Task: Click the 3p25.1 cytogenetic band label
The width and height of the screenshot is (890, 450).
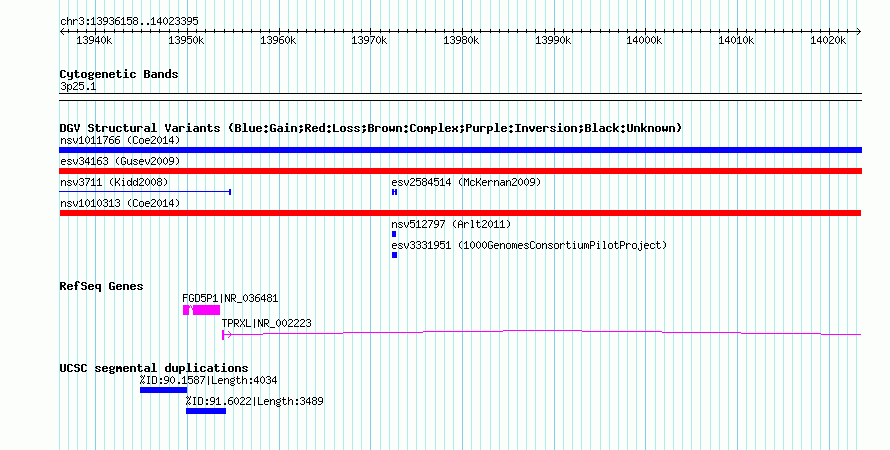Action: pyautogui.click(x=78, y=87)
